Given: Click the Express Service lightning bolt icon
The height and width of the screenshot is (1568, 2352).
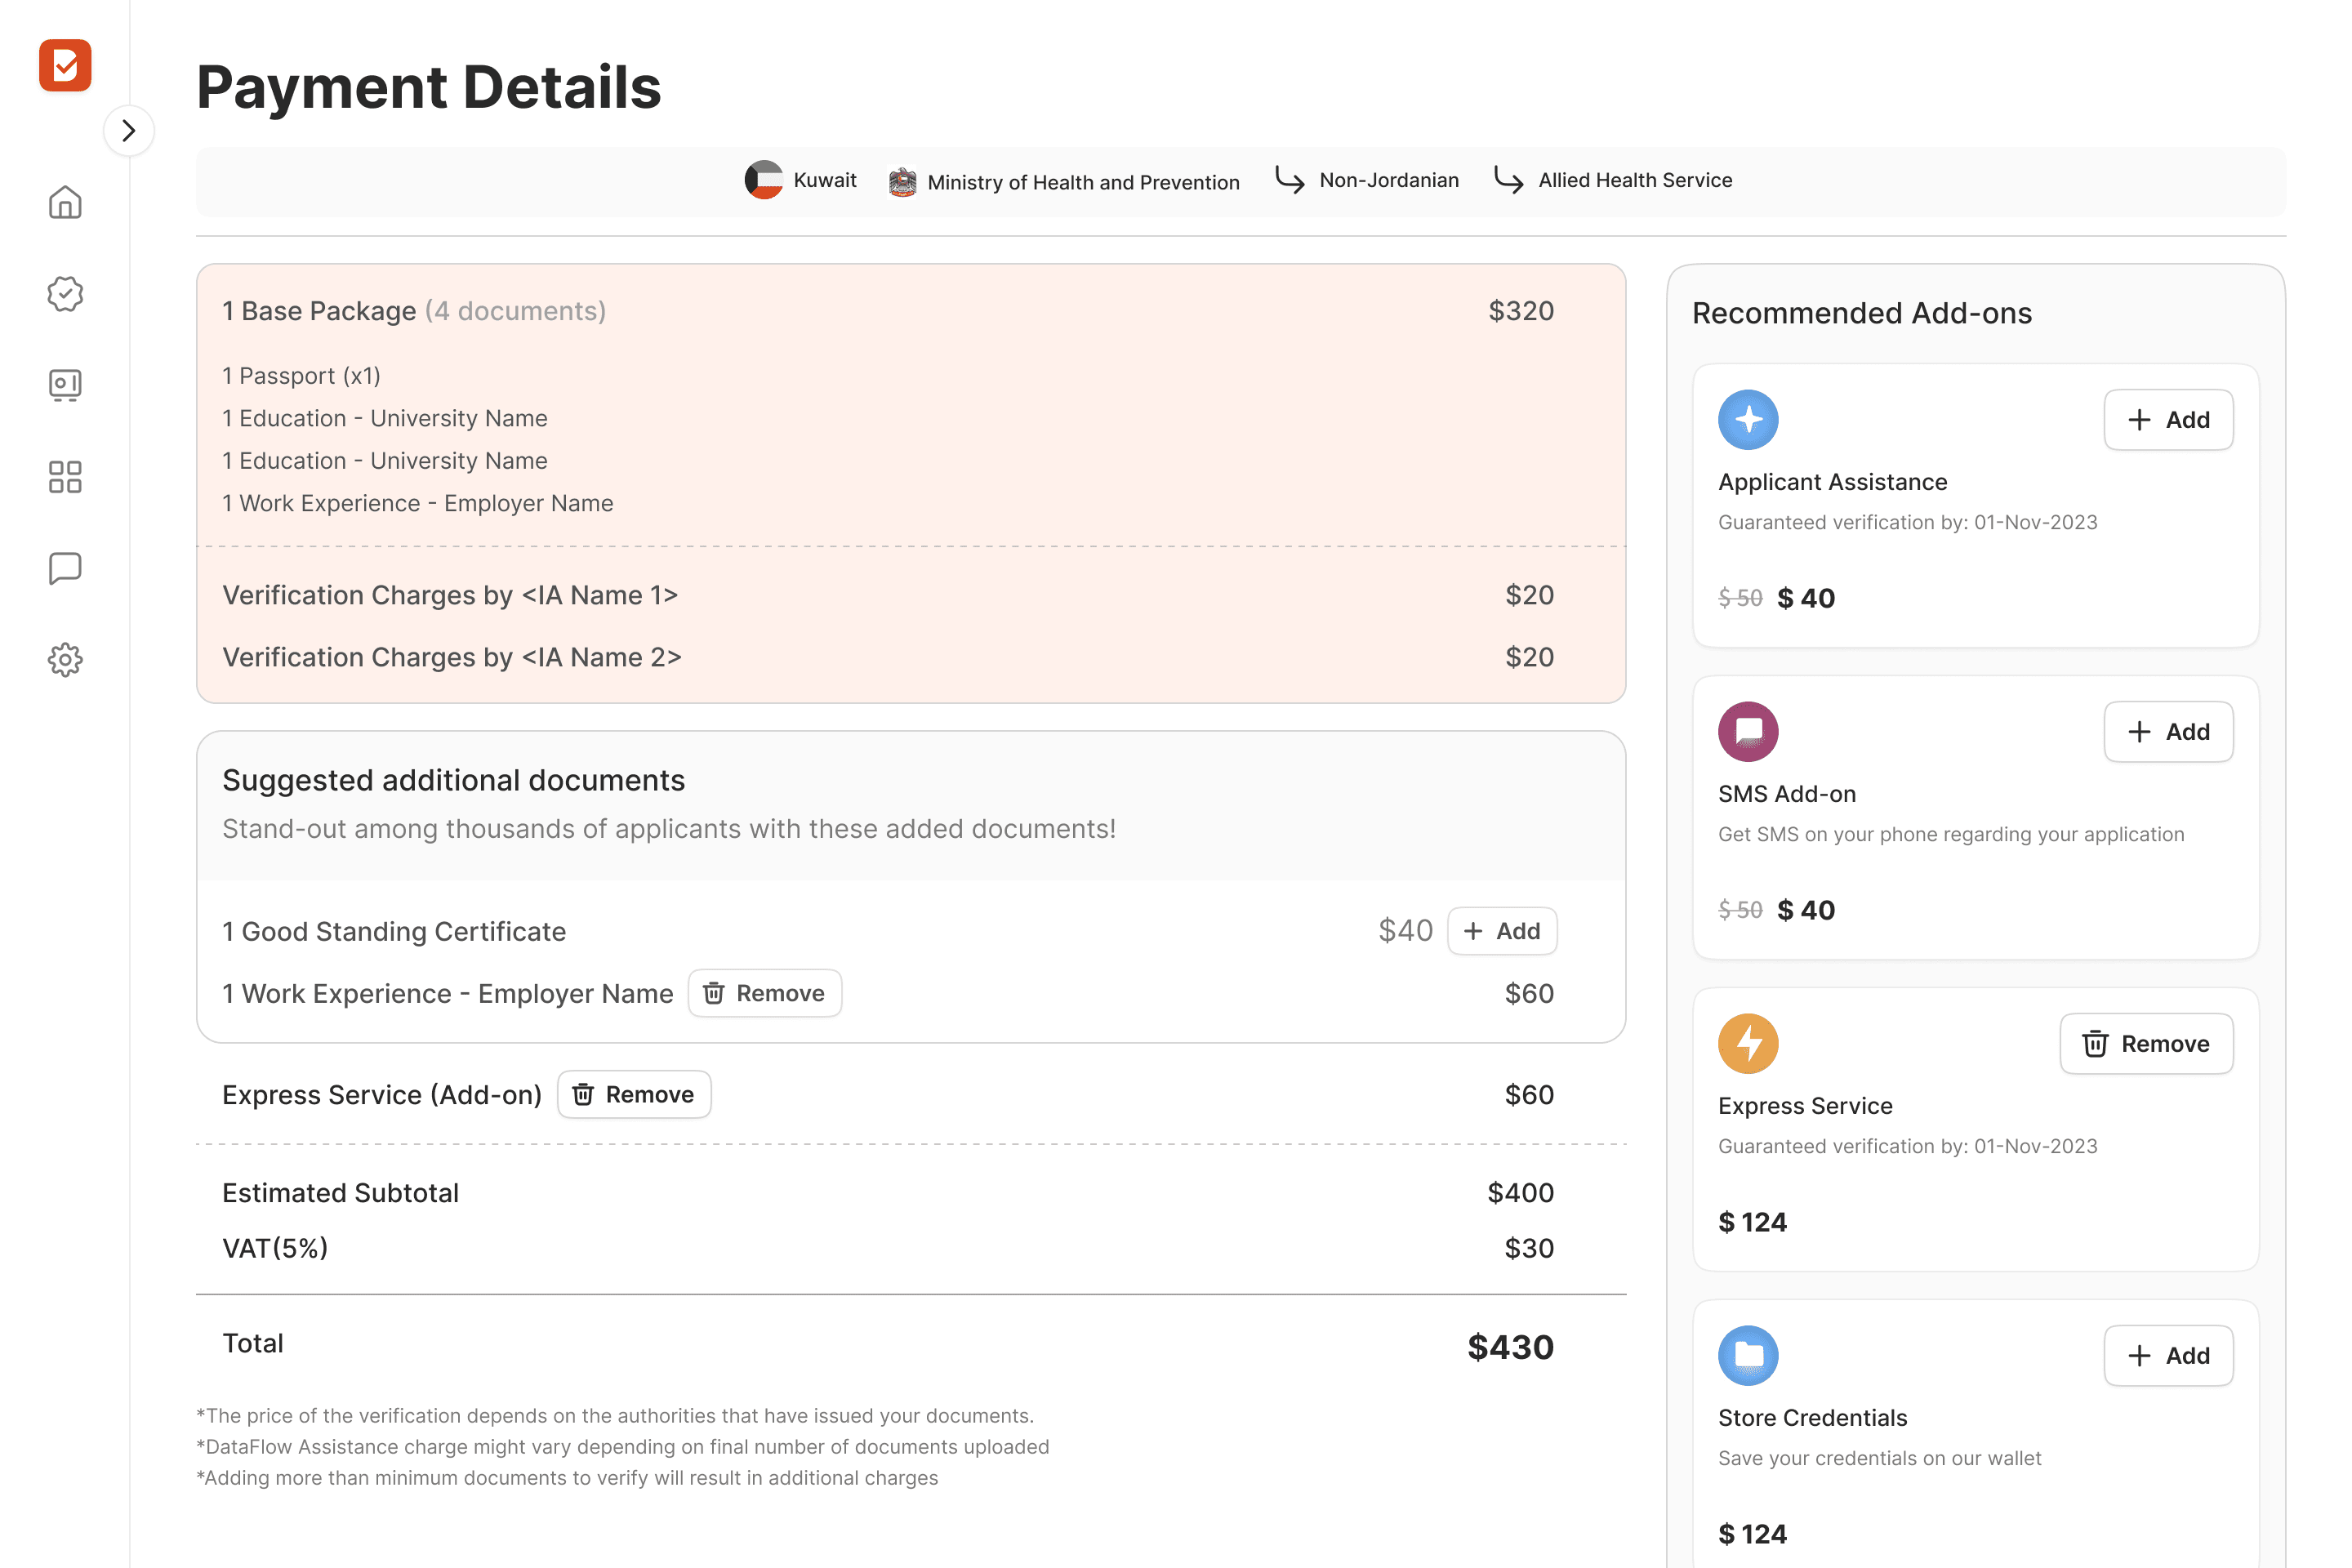Looking at the screenshot, I should tap(1747, 1044).
